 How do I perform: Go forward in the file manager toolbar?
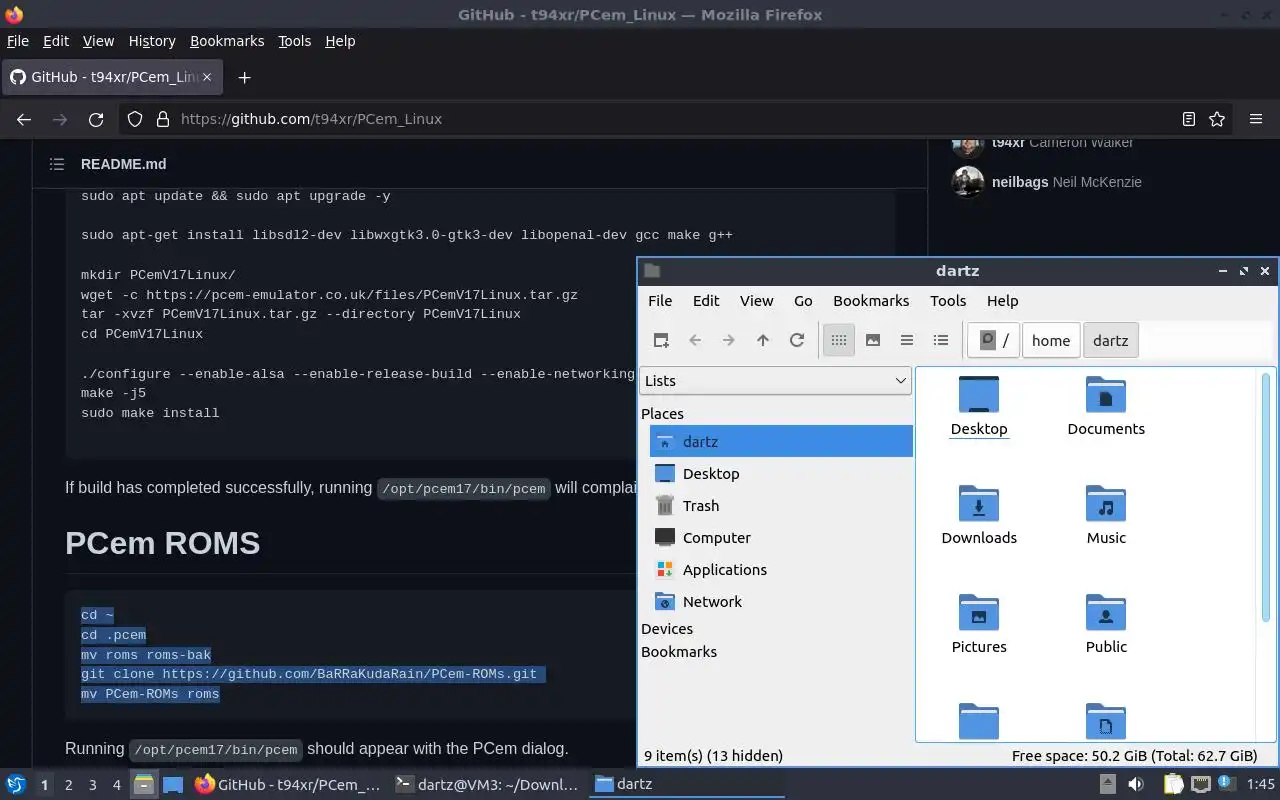tap(729, 340)
